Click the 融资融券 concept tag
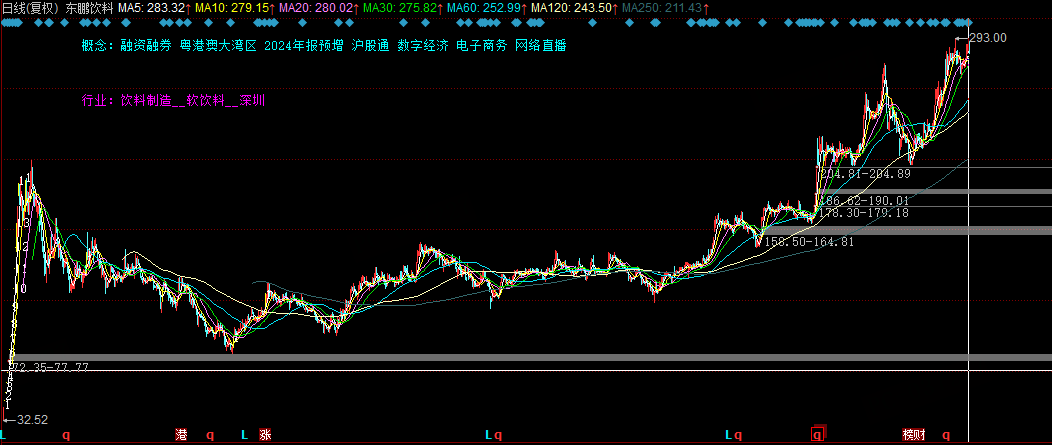Screen dimensions: 1052x445 (x=146, y=46)
